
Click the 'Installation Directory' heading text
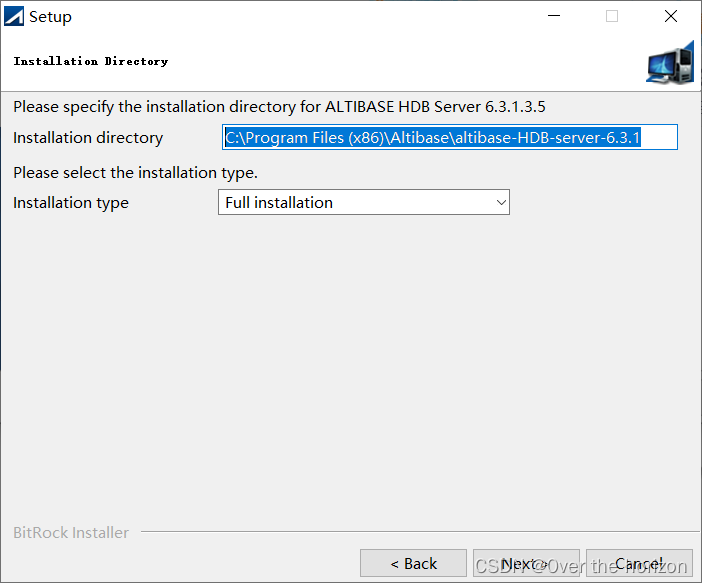91,61
